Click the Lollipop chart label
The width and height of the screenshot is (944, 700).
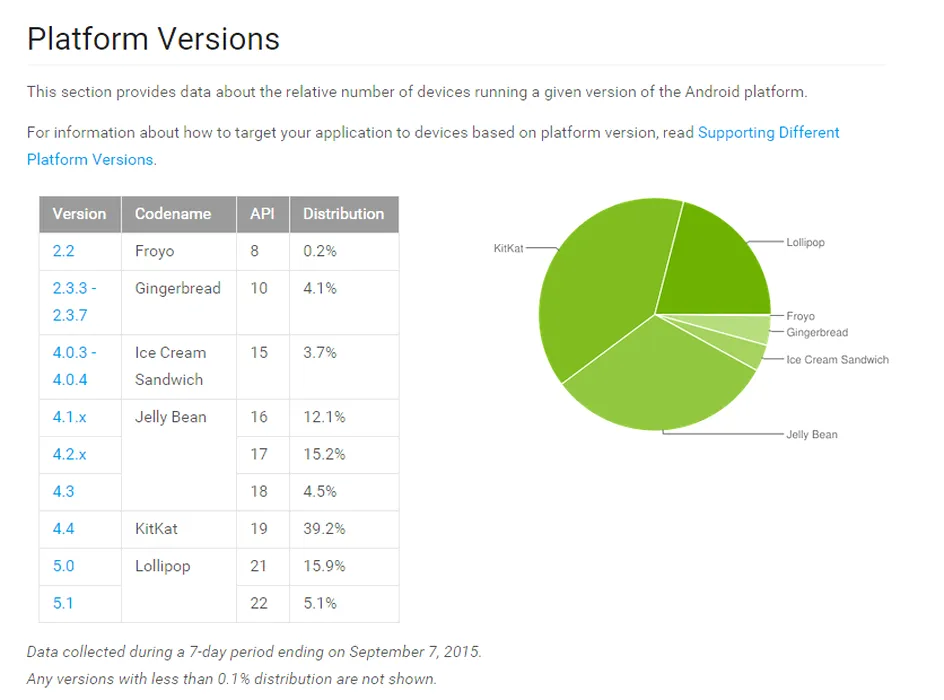(806, 243)
